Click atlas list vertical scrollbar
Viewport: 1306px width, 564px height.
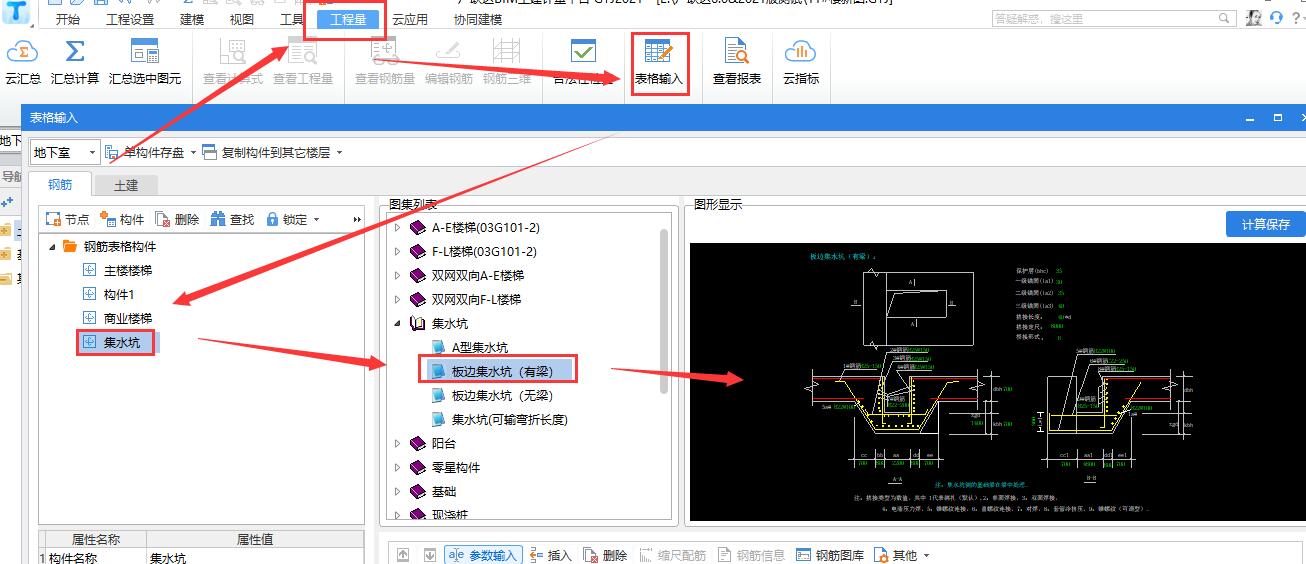[x=664, y=310]
